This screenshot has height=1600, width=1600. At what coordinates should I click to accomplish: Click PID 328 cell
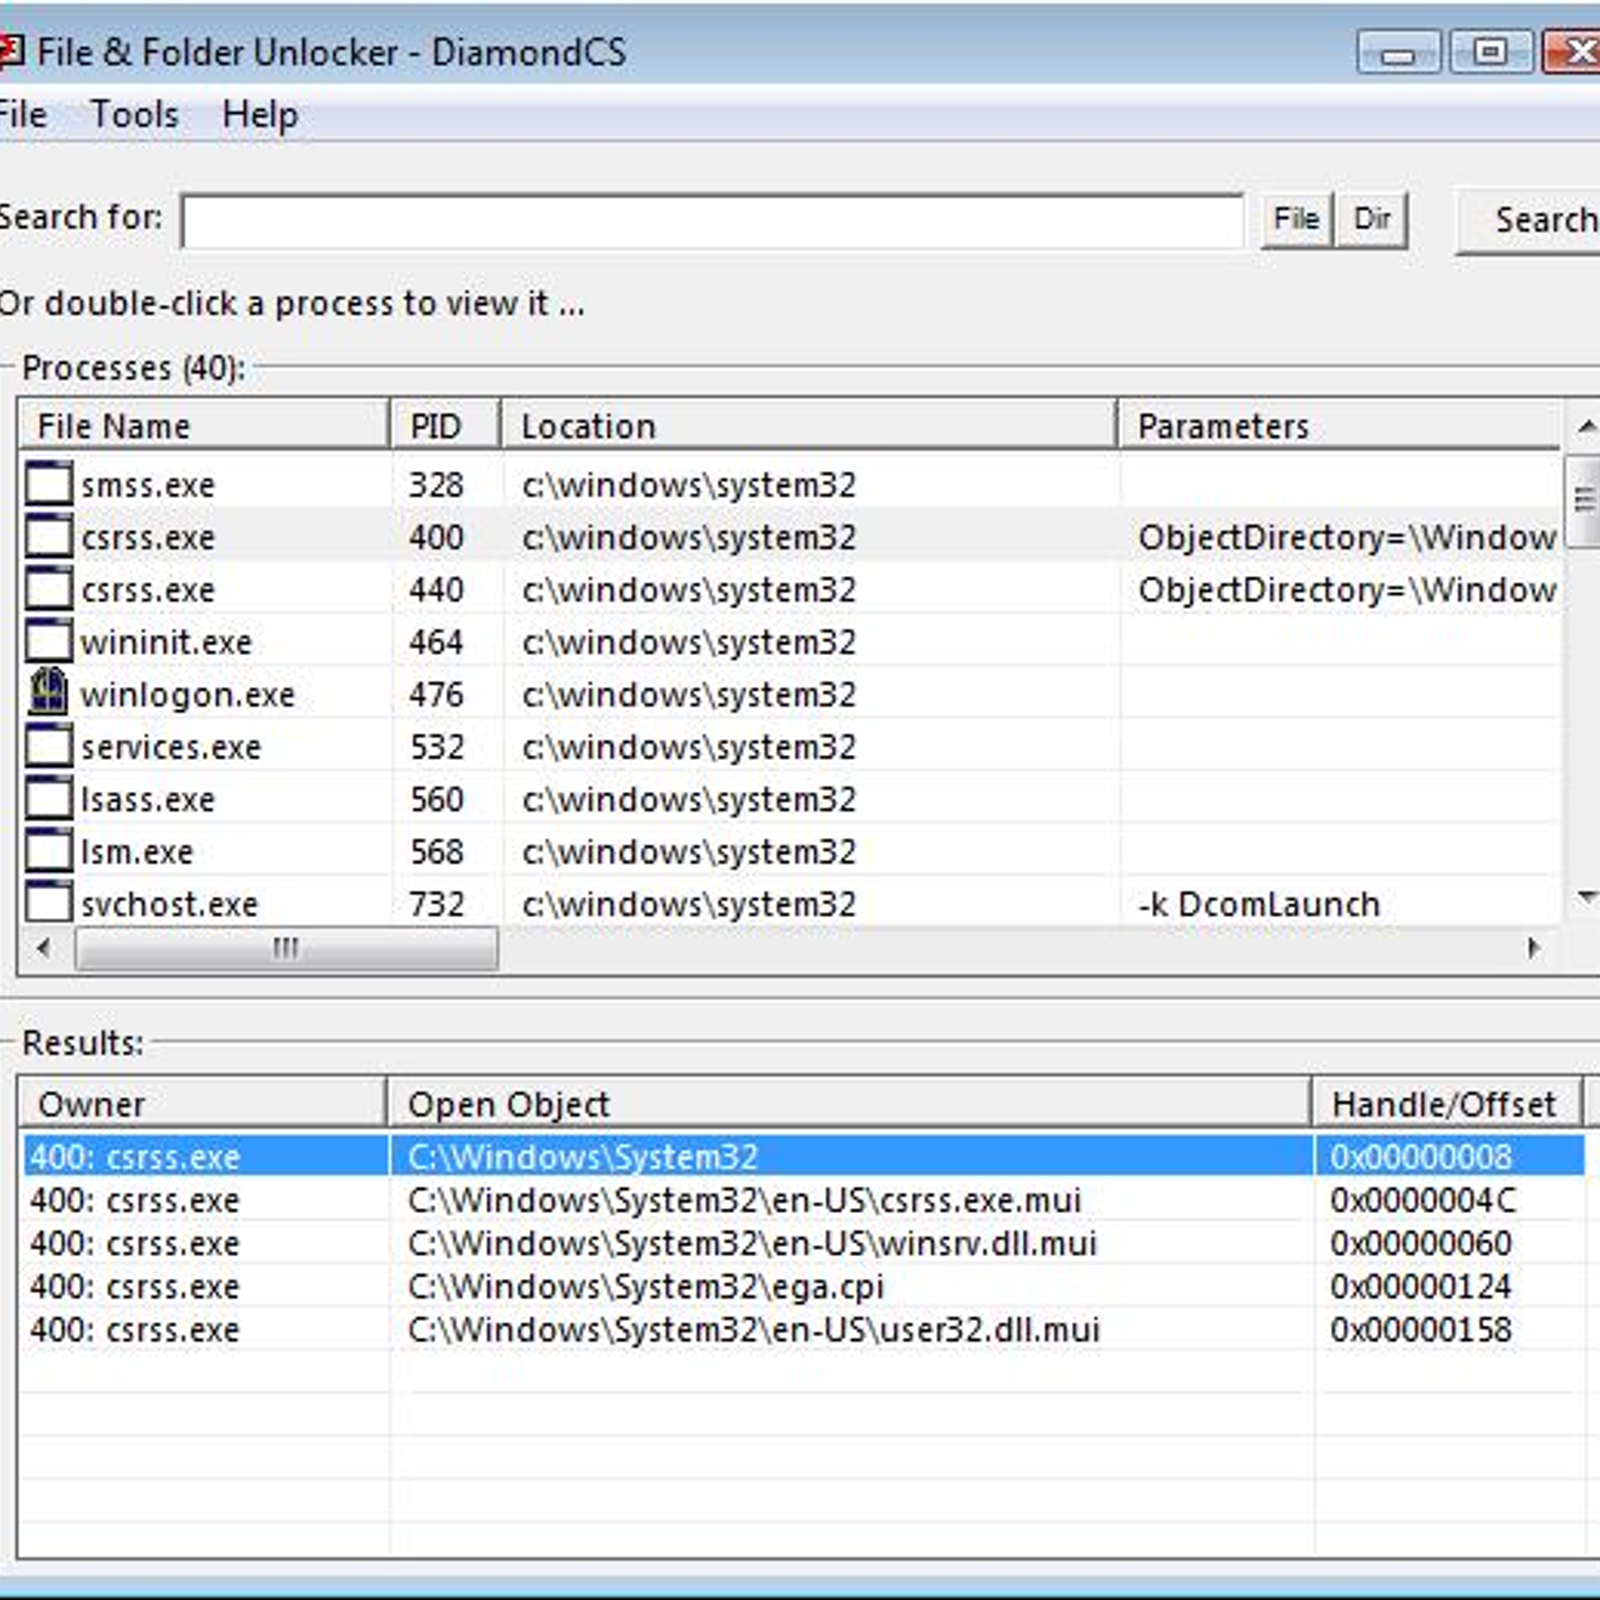click(437, 485)
